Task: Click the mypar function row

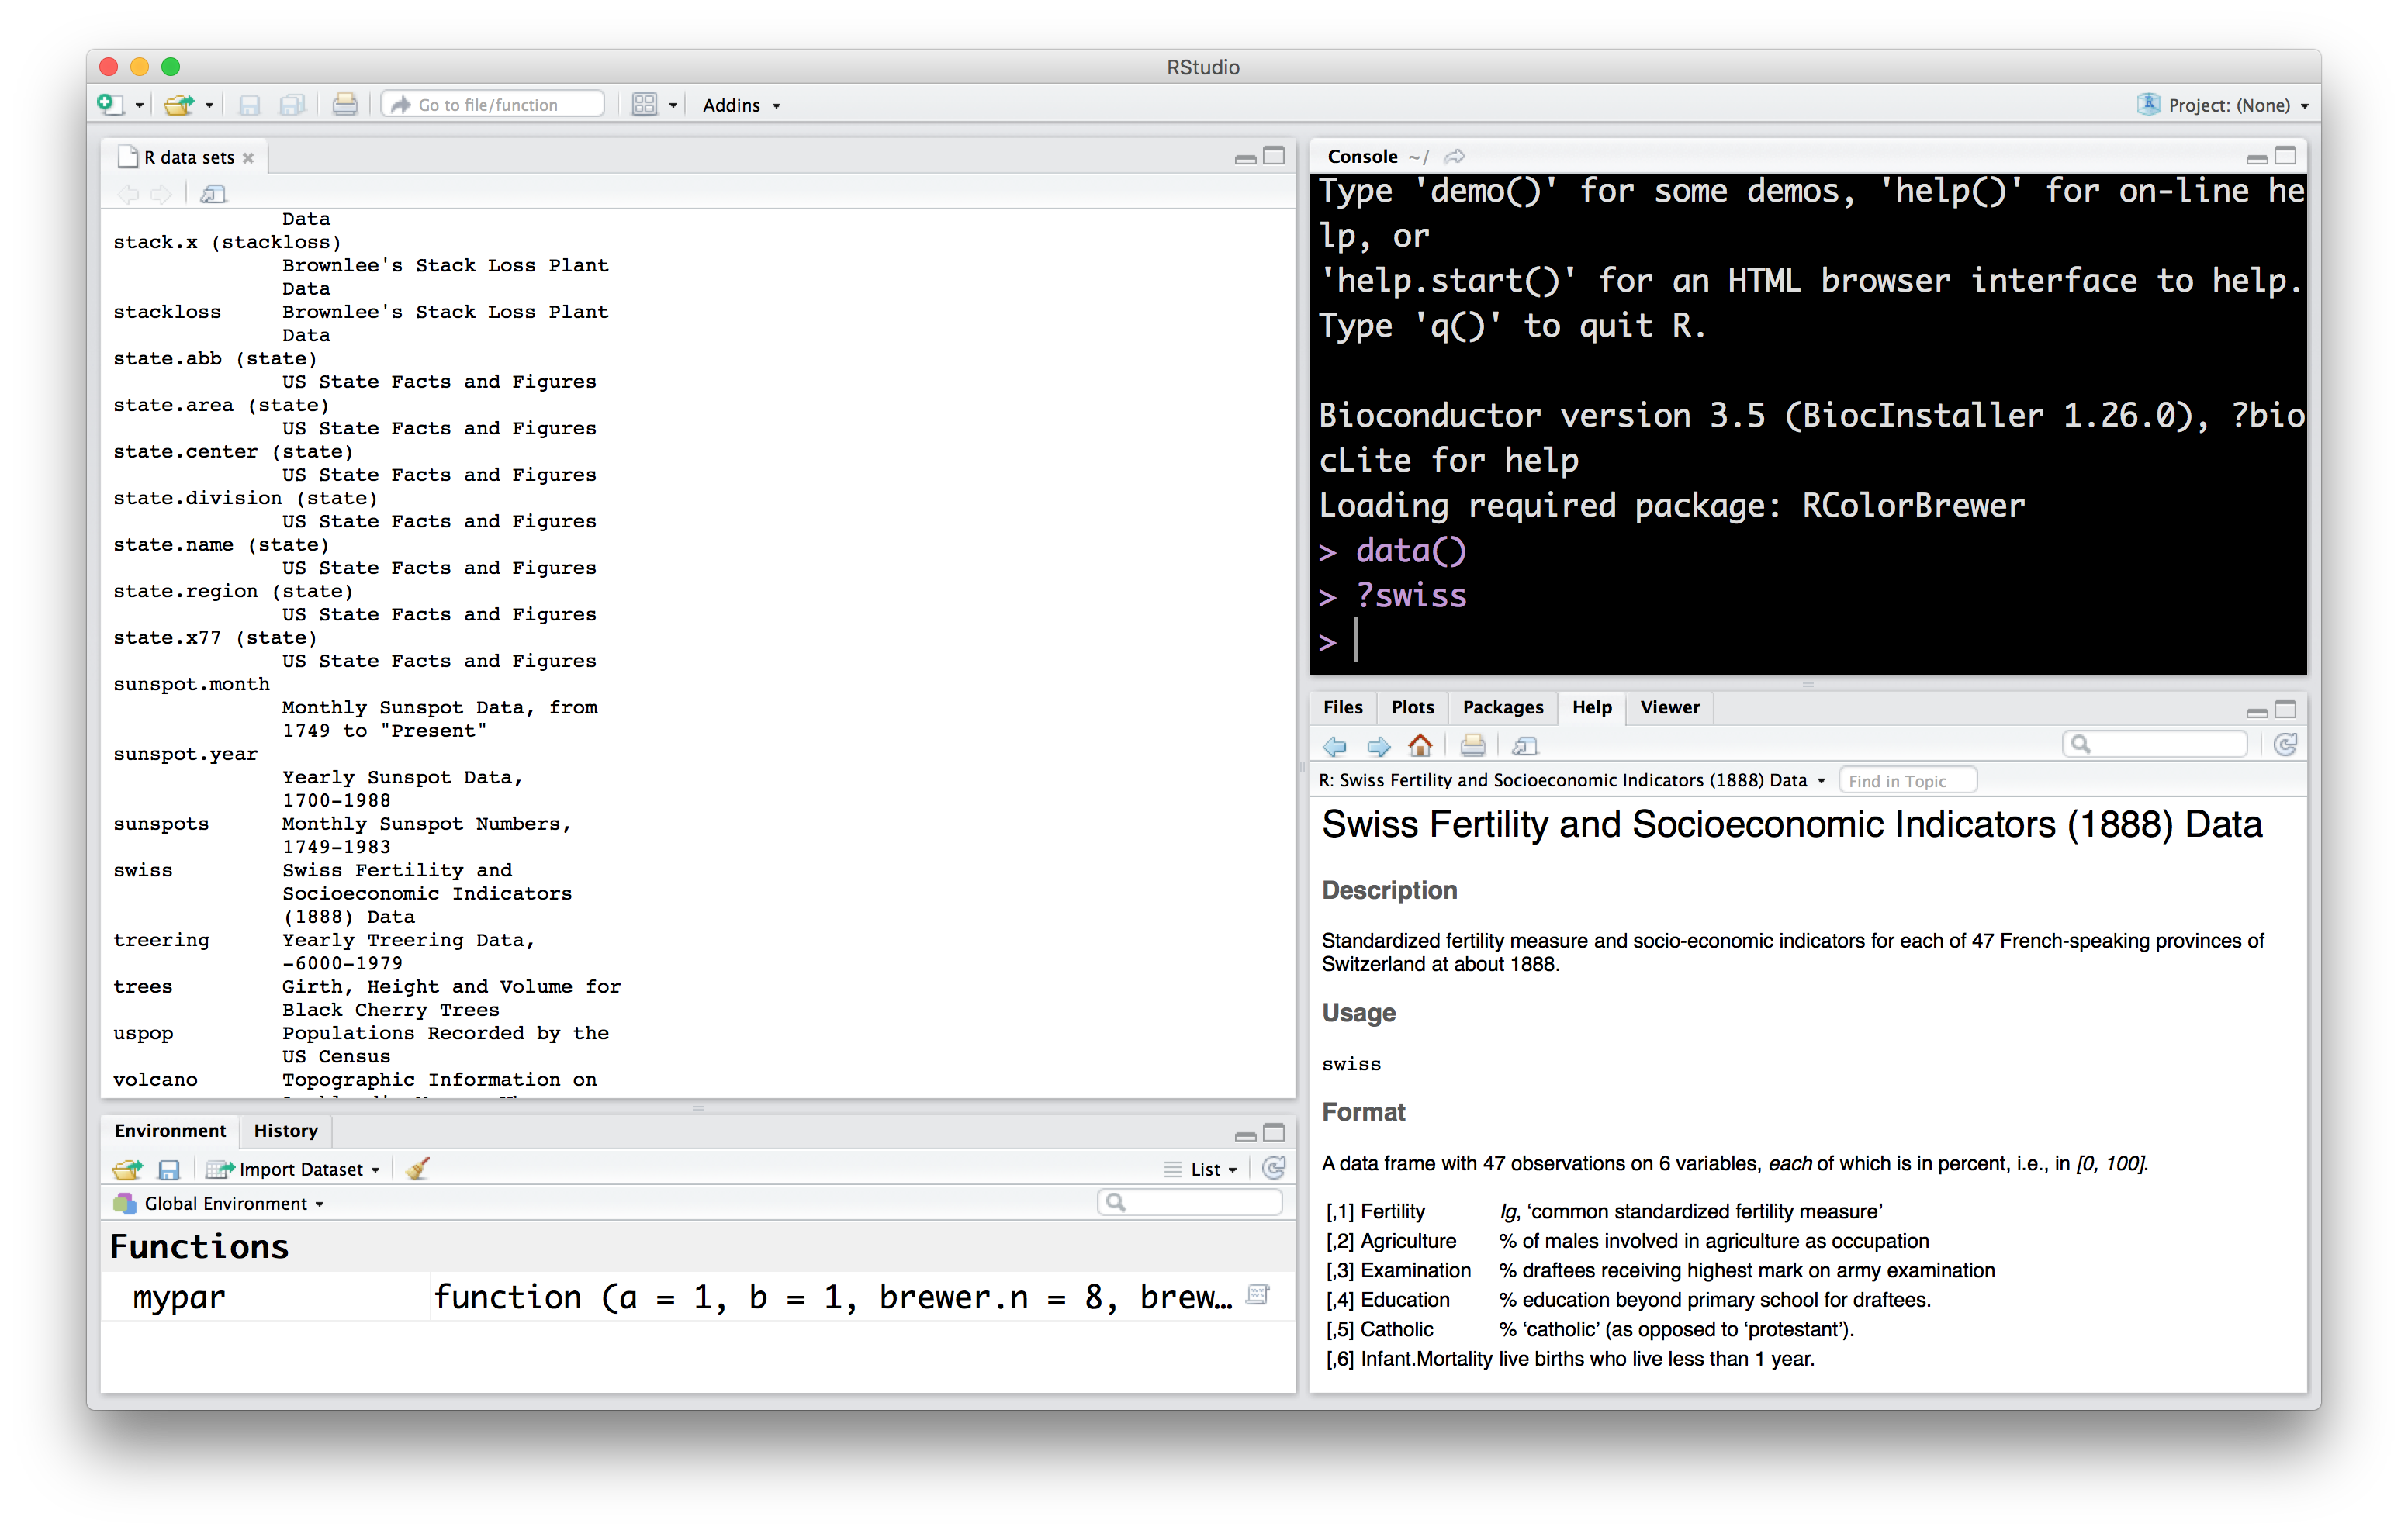Action: (x=697, y=1297)
